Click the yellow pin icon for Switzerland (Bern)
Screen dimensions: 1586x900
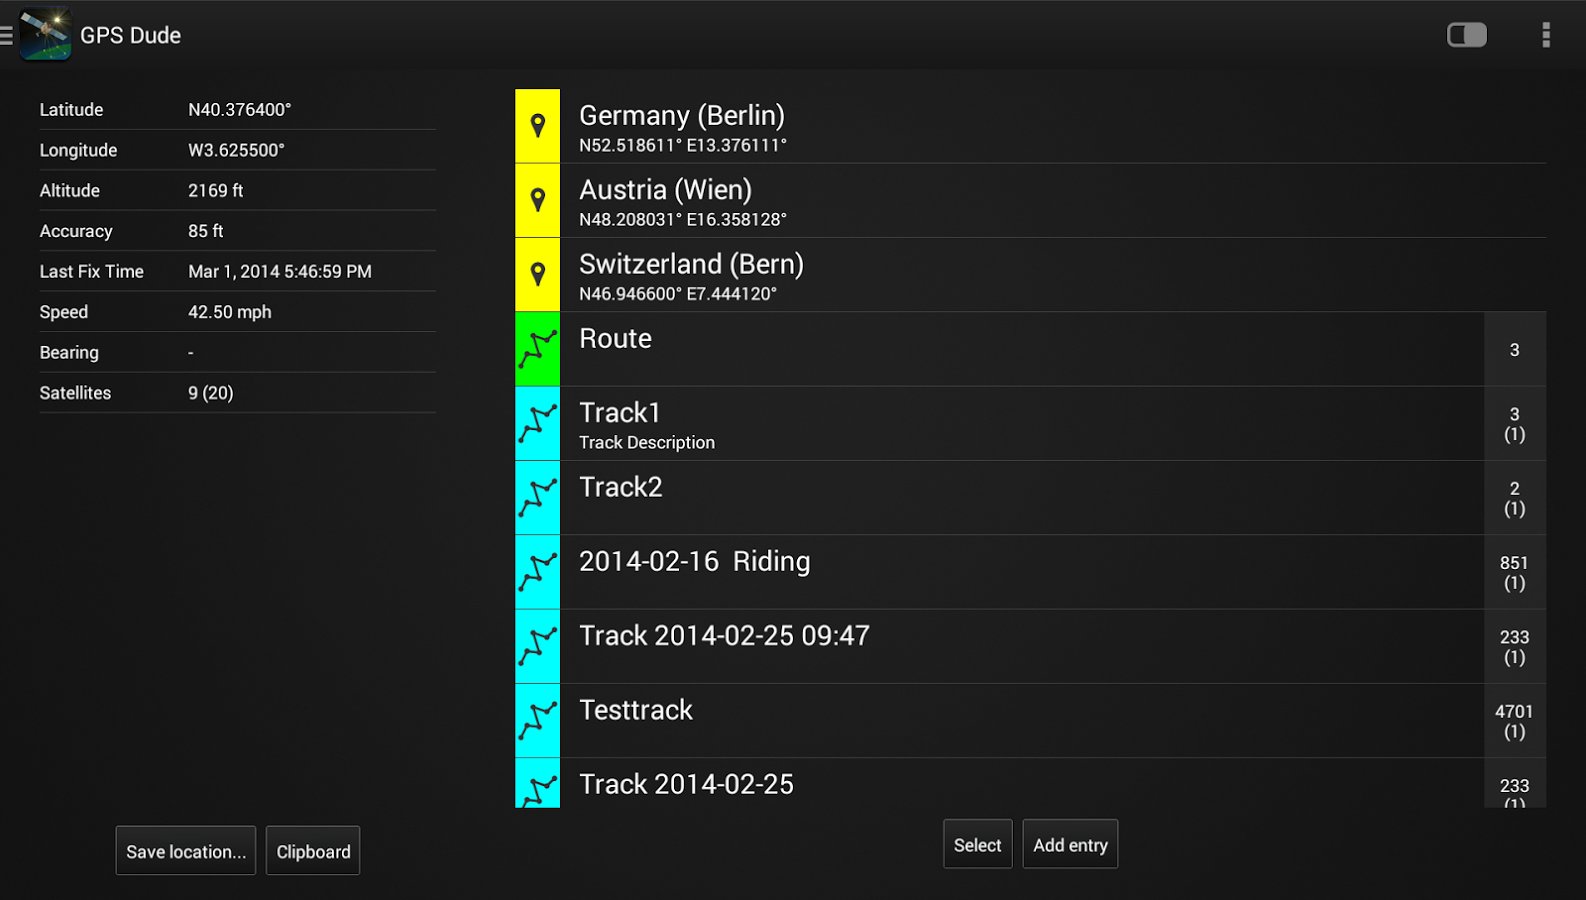[x=538, y=274]
